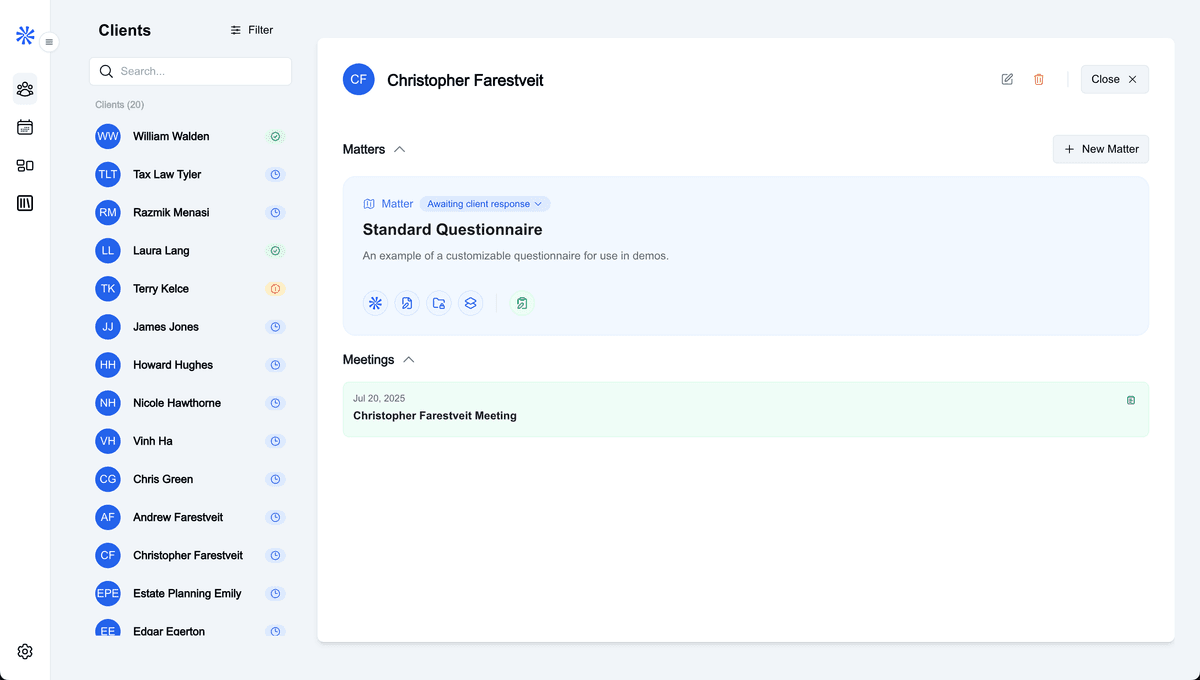Select Nicole Hawthorne in the client list

pos(177,403)
